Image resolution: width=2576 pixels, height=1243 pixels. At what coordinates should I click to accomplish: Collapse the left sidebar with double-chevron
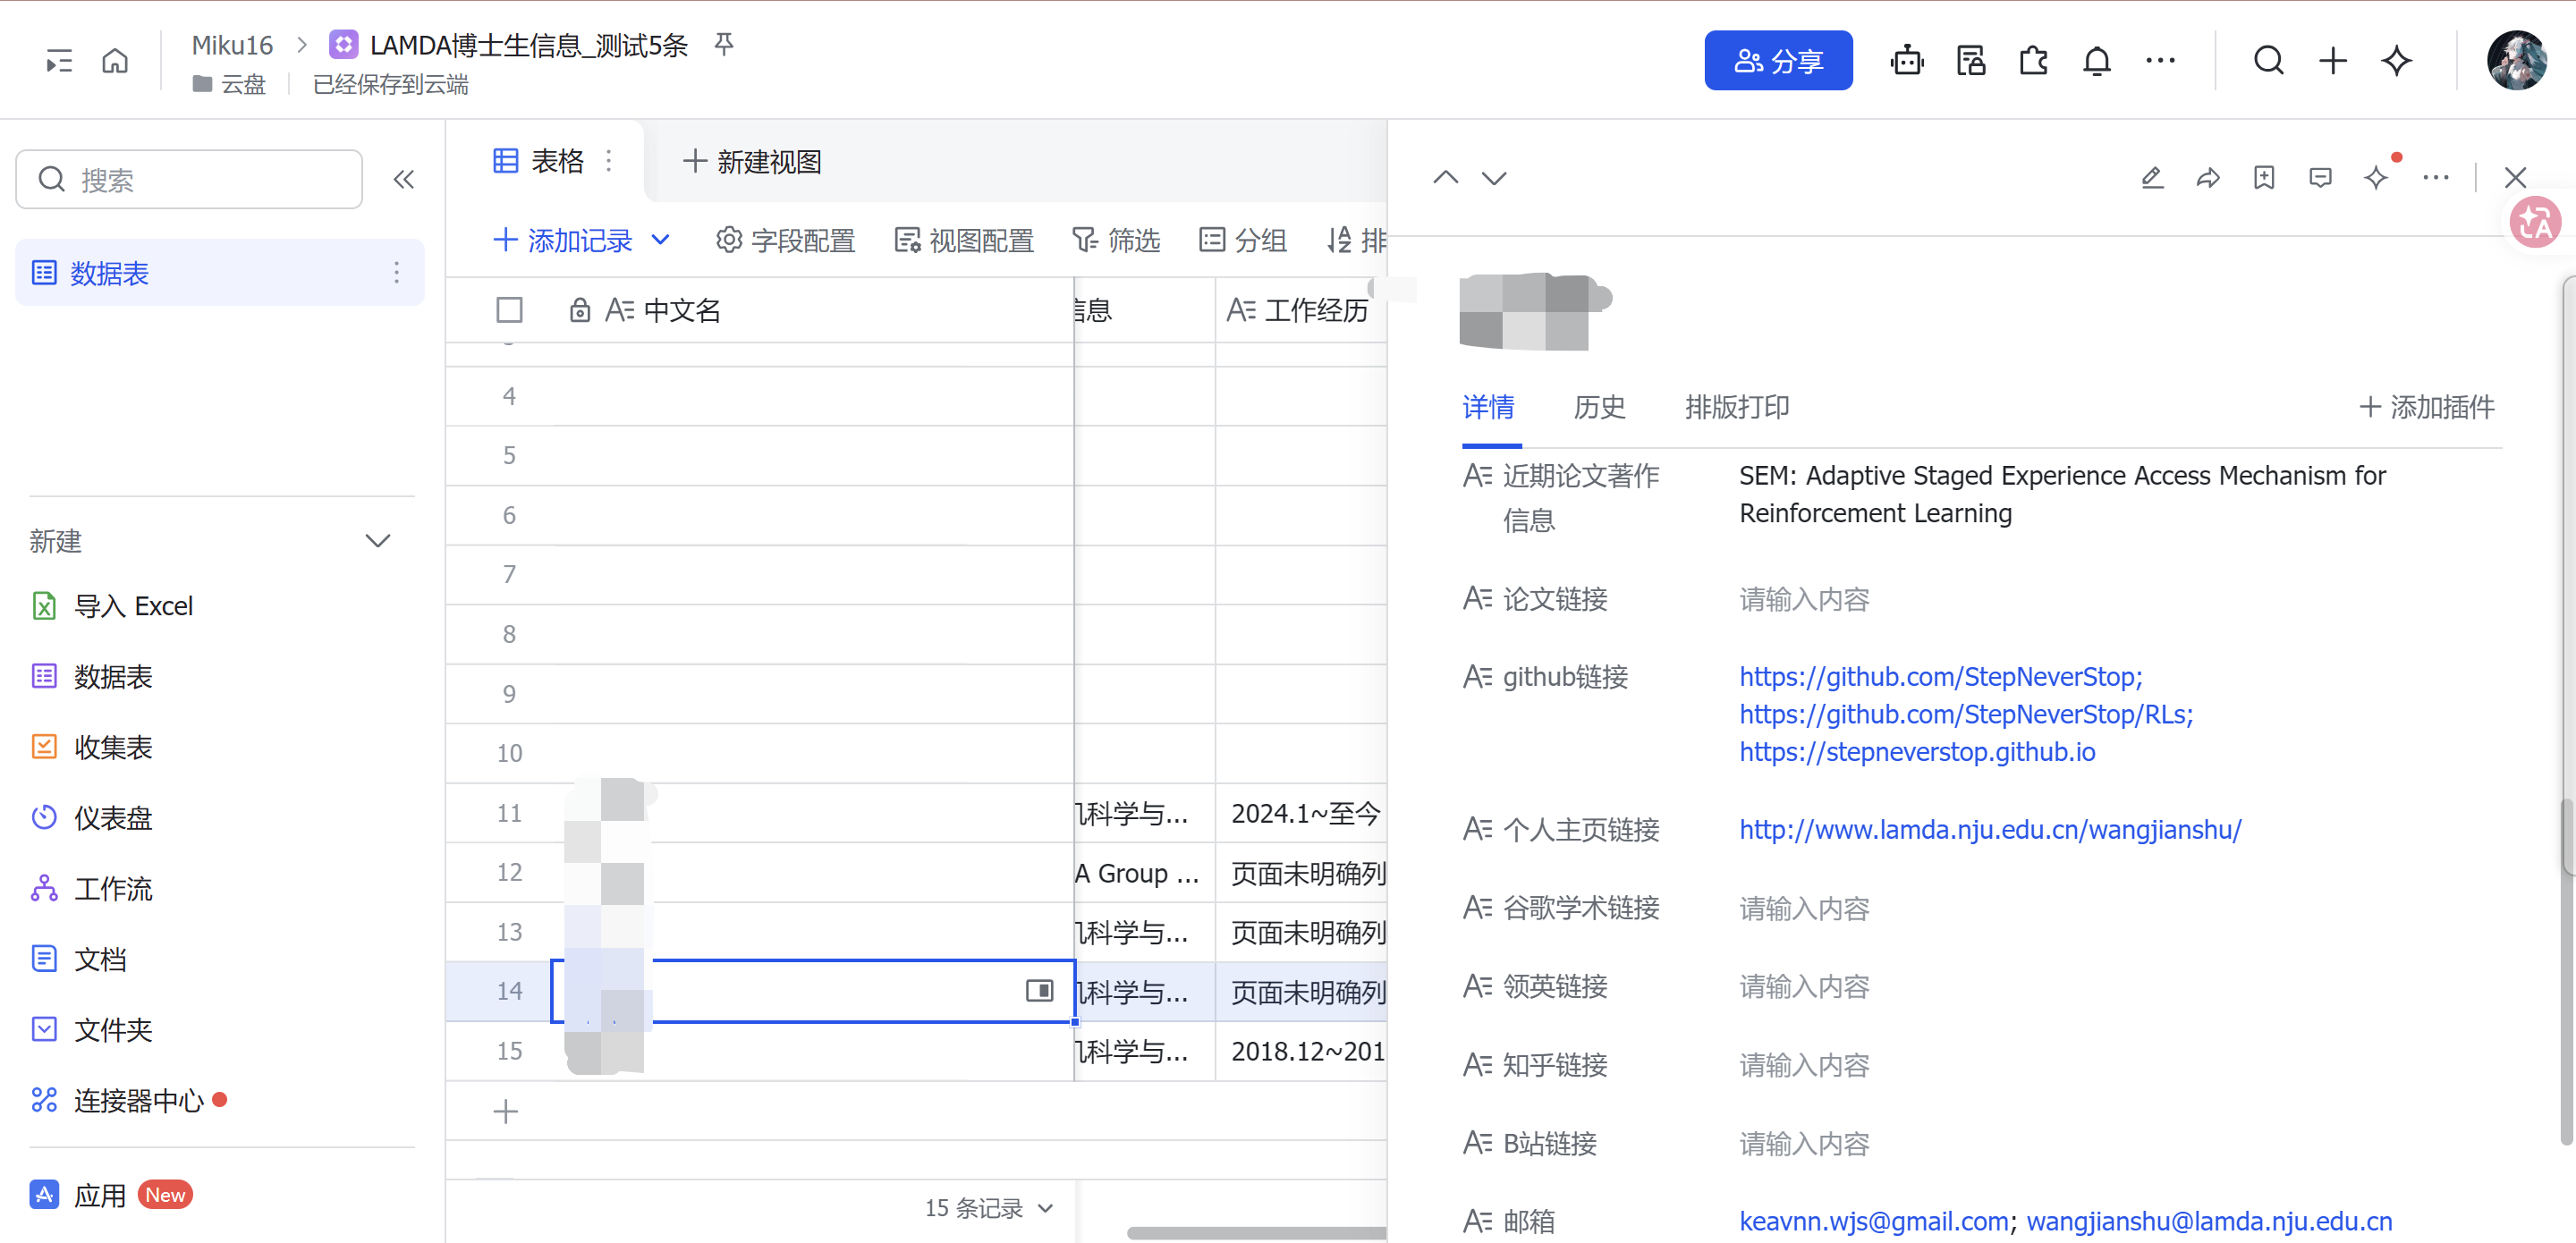[x=403, y=179]
